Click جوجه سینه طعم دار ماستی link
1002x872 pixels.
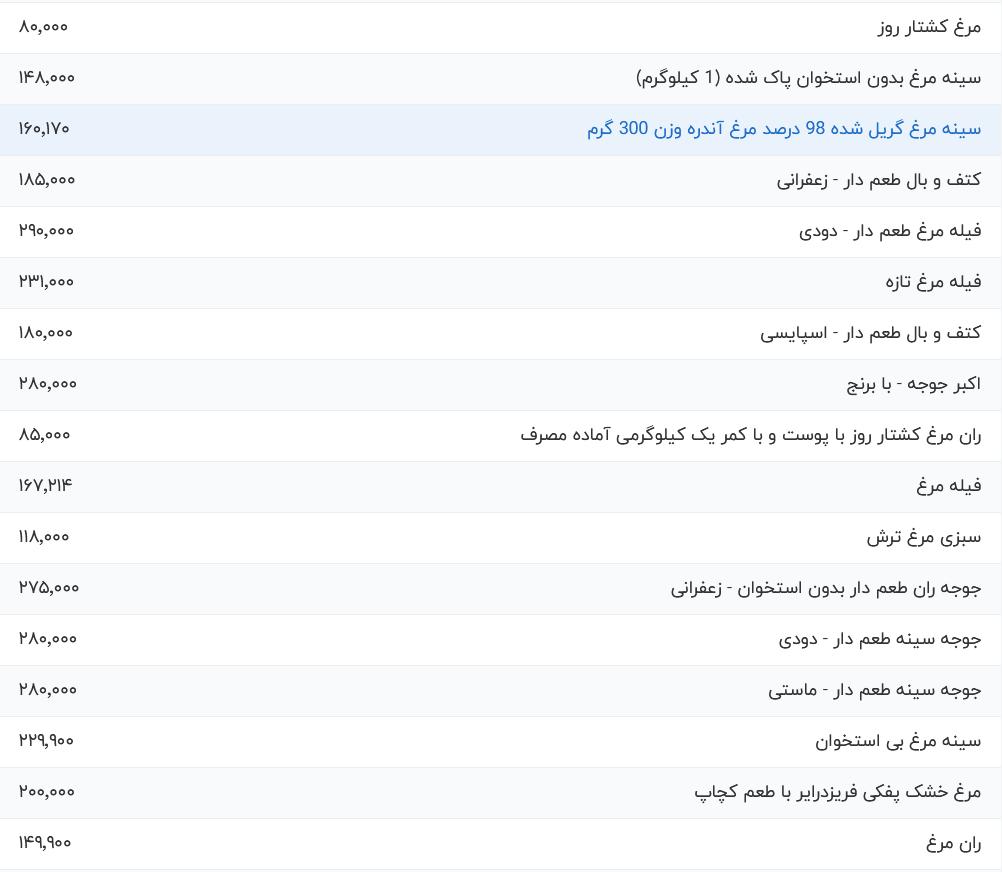[875, 691]
